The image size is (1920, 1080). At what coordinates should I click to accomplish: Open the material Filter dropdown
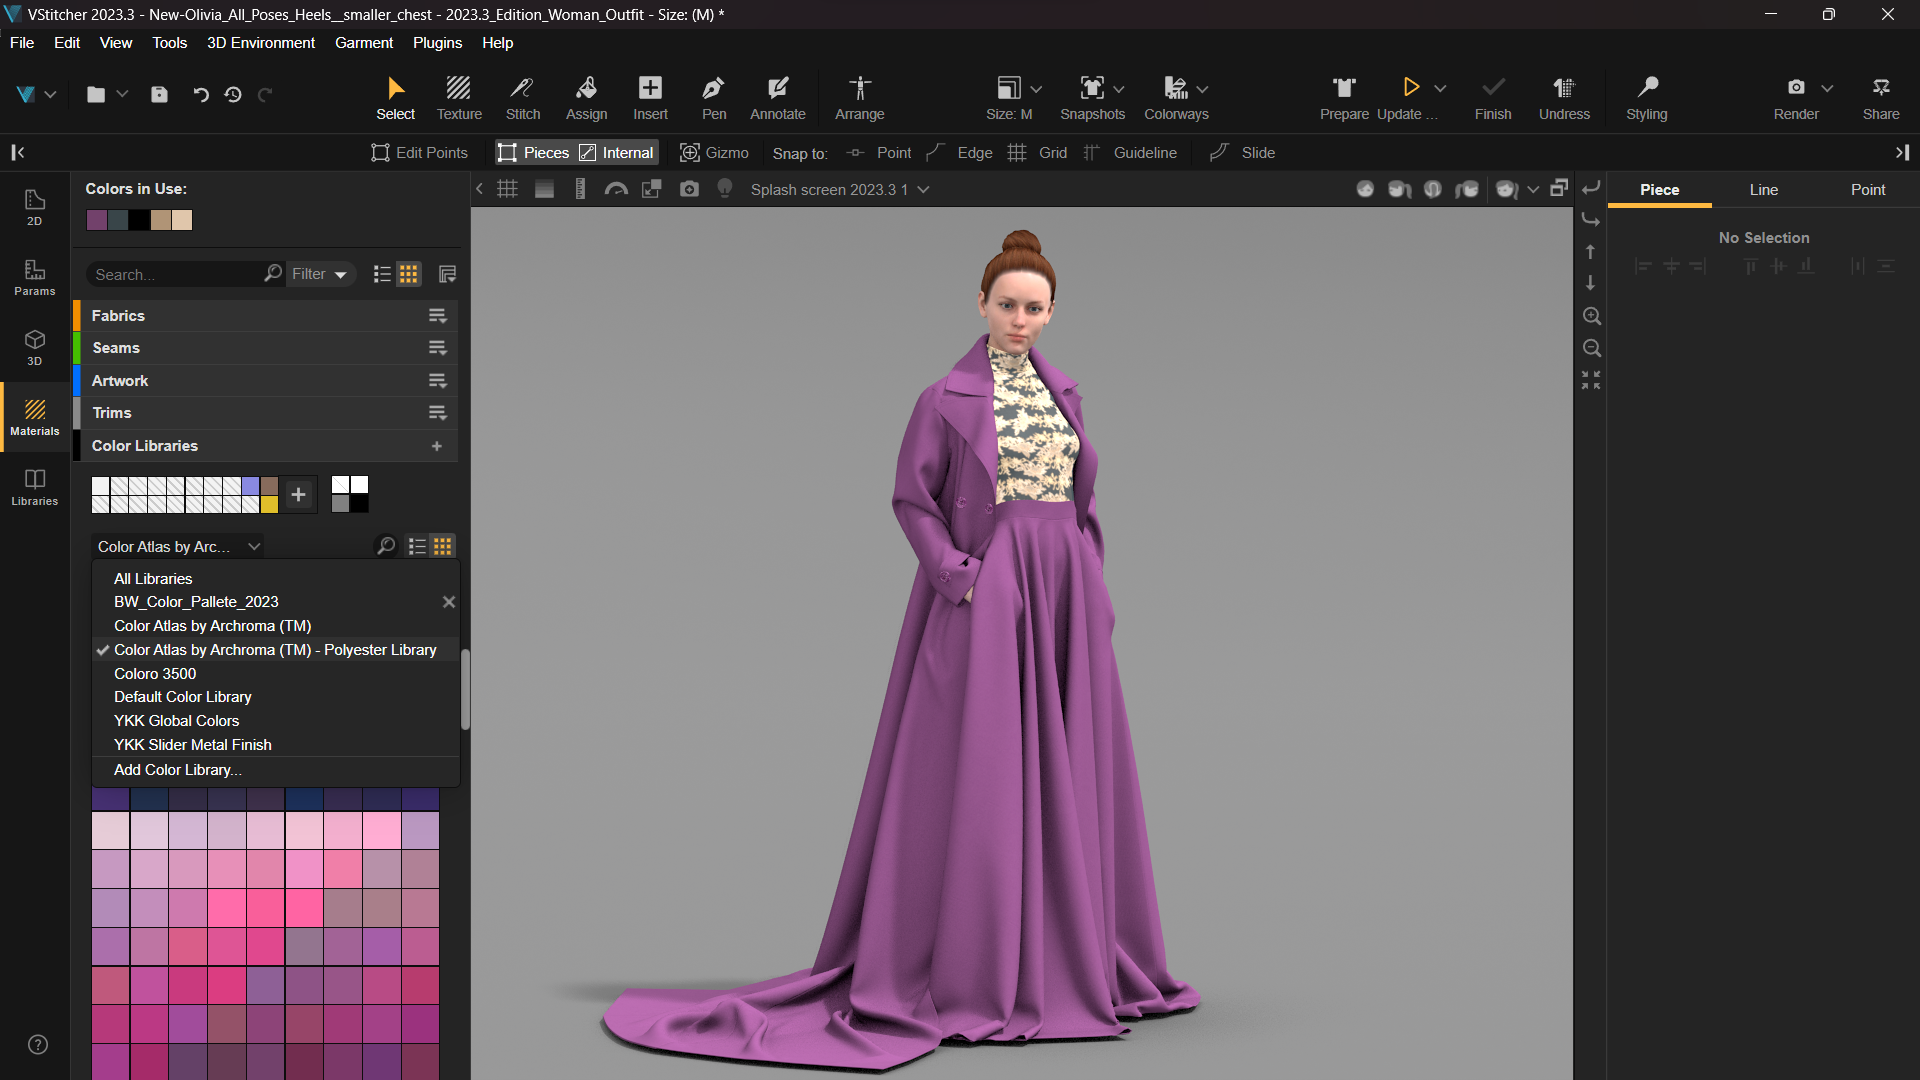(319, 274)
